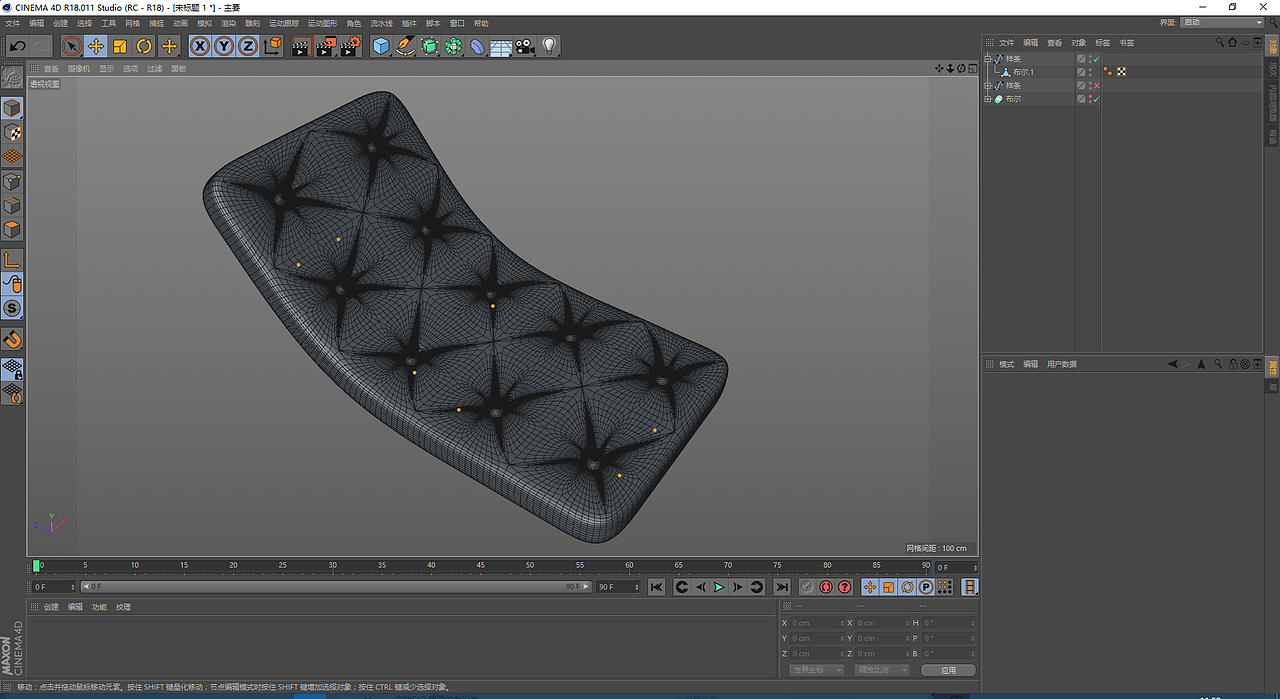Toggle the Y axis lock

point(224,46)
